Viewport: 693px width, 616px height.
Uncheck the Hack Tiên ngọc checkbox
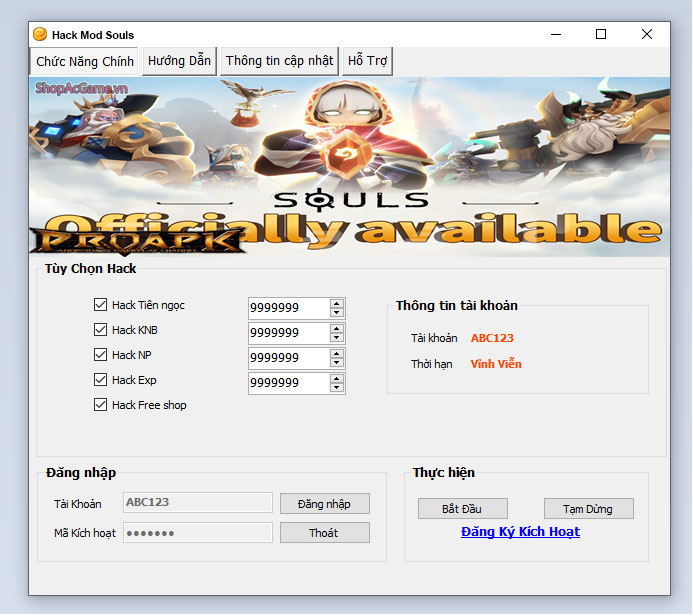(100, 304)
